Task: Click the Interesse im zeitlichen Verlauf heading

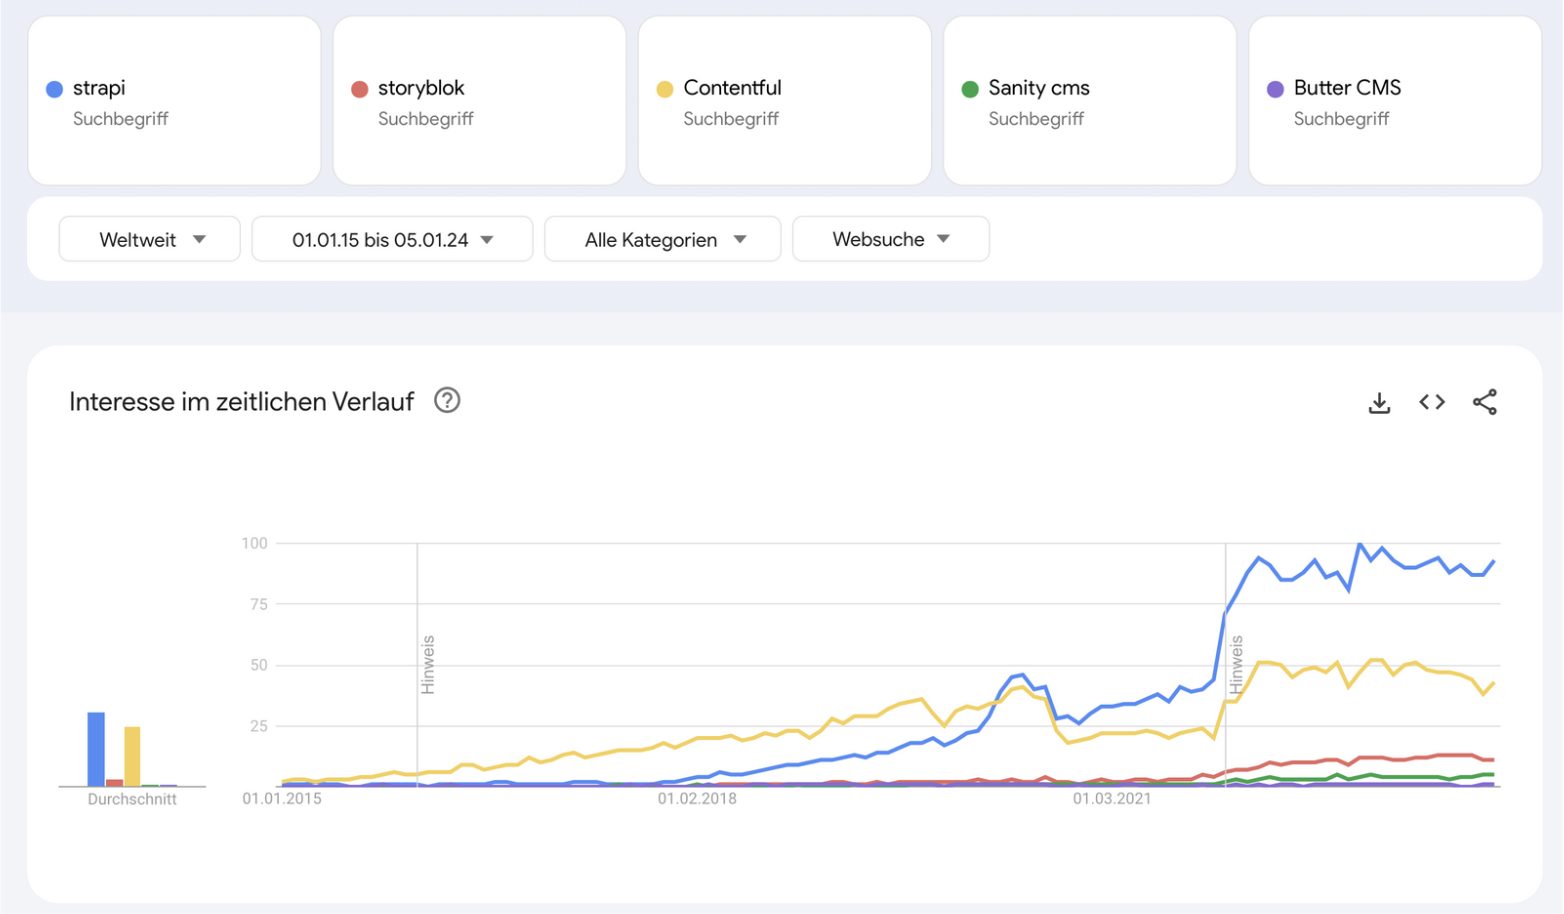Action: [241, 402]
